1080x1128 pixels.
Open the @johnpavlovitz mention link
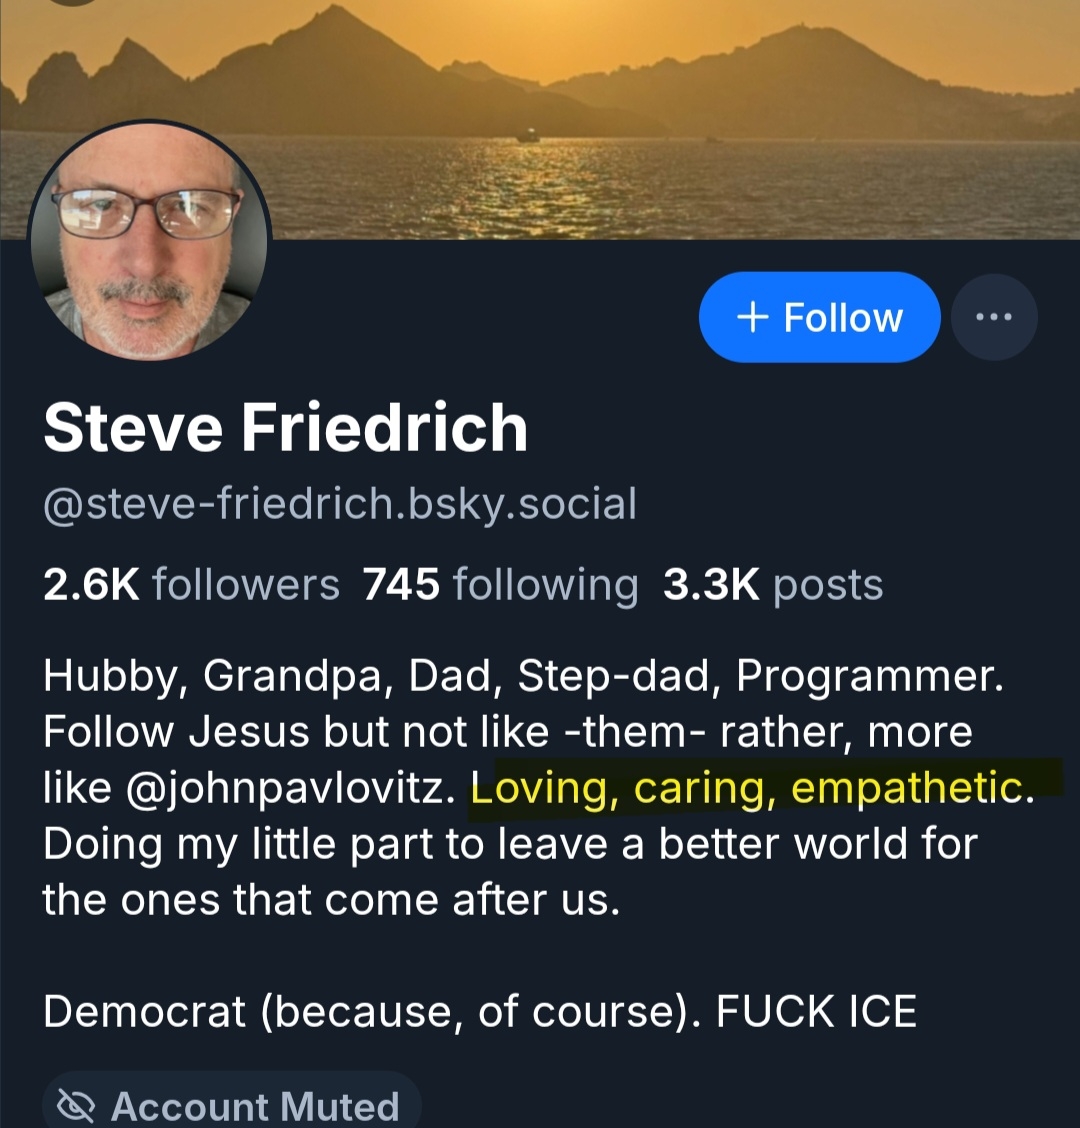[x=291, y=788]
